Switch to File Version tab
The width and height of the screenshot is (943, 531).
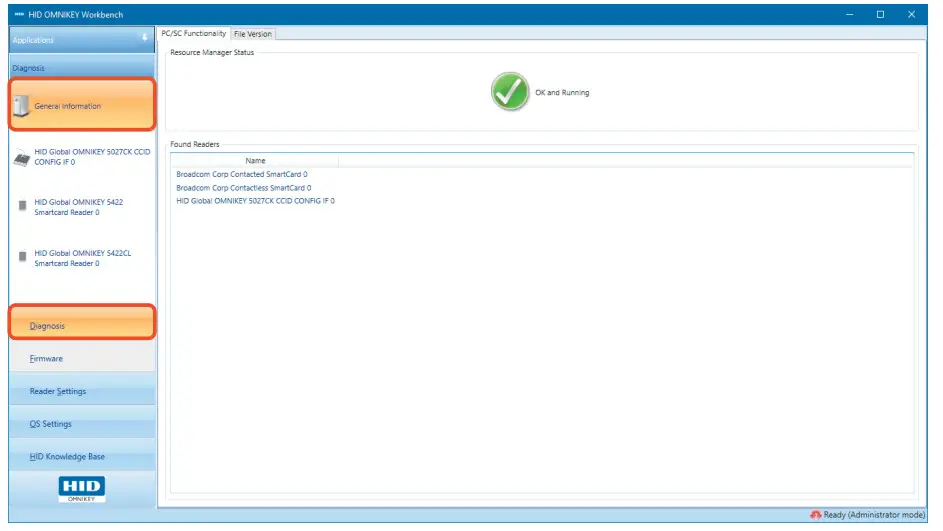coord(253,34)
